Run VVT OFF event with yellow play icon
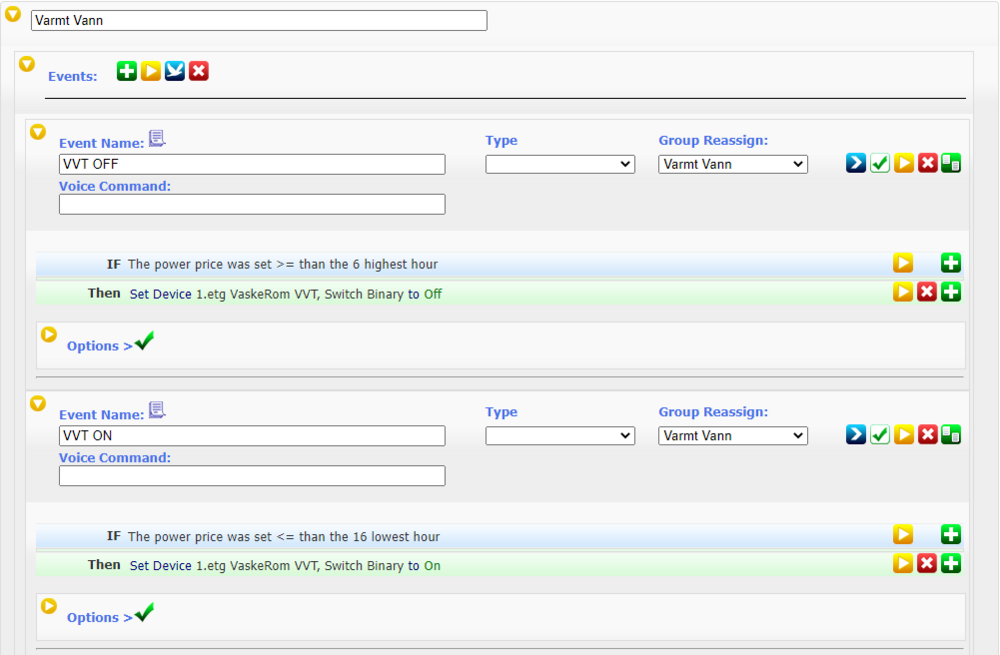This screenshot has height=655, width=1000. pyautogui.click(x=904, y=163)
